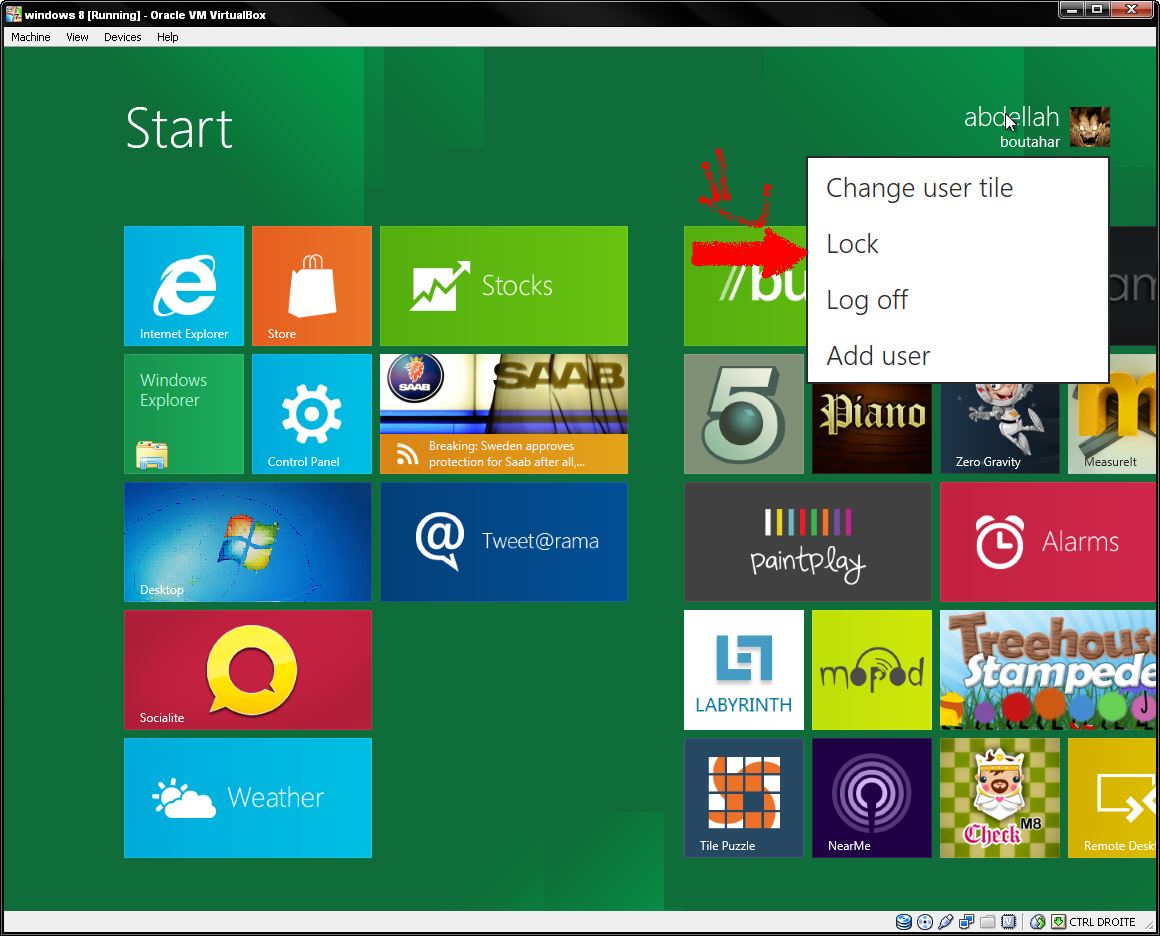Open the Store app tile
Viewport: 1160px width, 936px height.
[x=311, y=286]
